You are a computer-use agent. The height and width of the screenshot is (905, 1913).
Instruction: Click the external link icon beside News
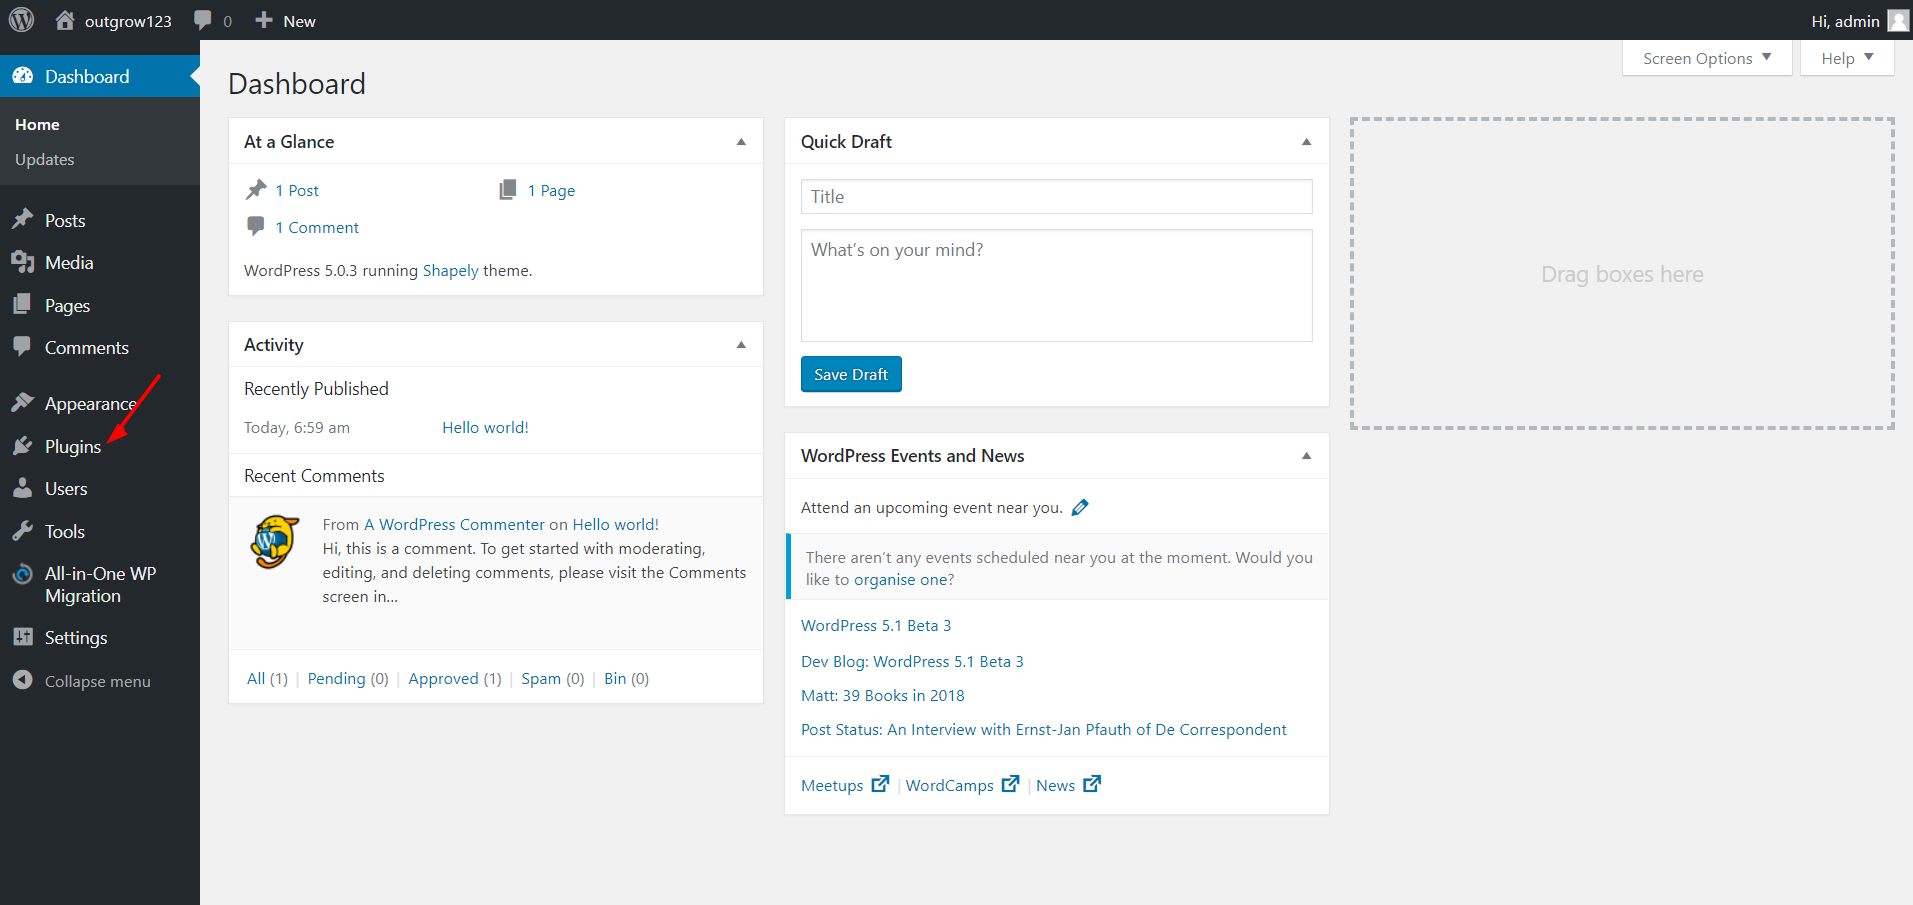(x=1092, y=784)
